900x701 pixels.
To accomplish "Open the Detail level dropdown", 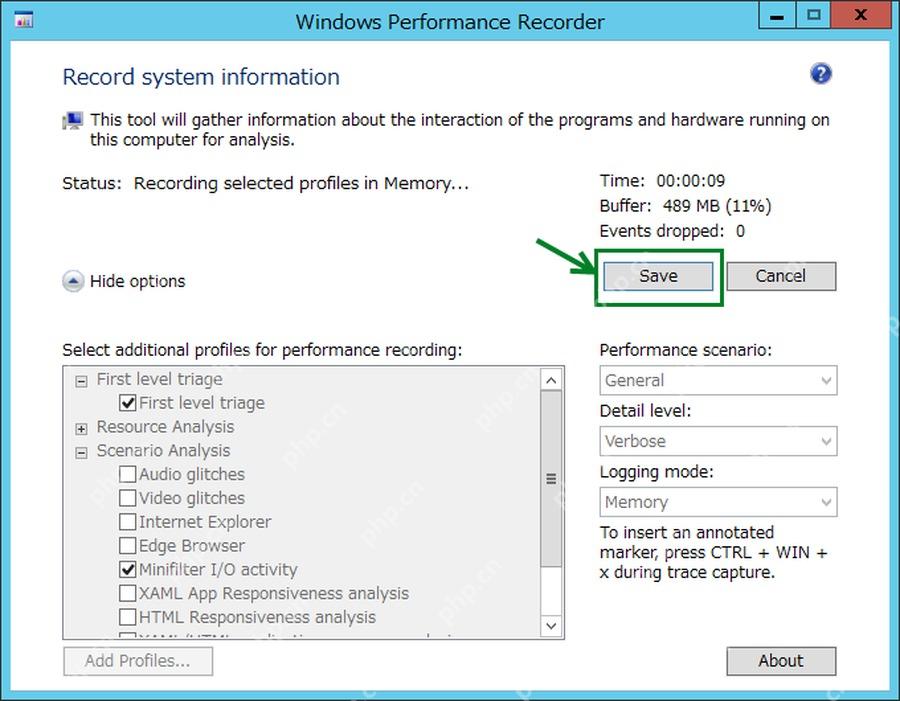I will (x=718, y=441).
